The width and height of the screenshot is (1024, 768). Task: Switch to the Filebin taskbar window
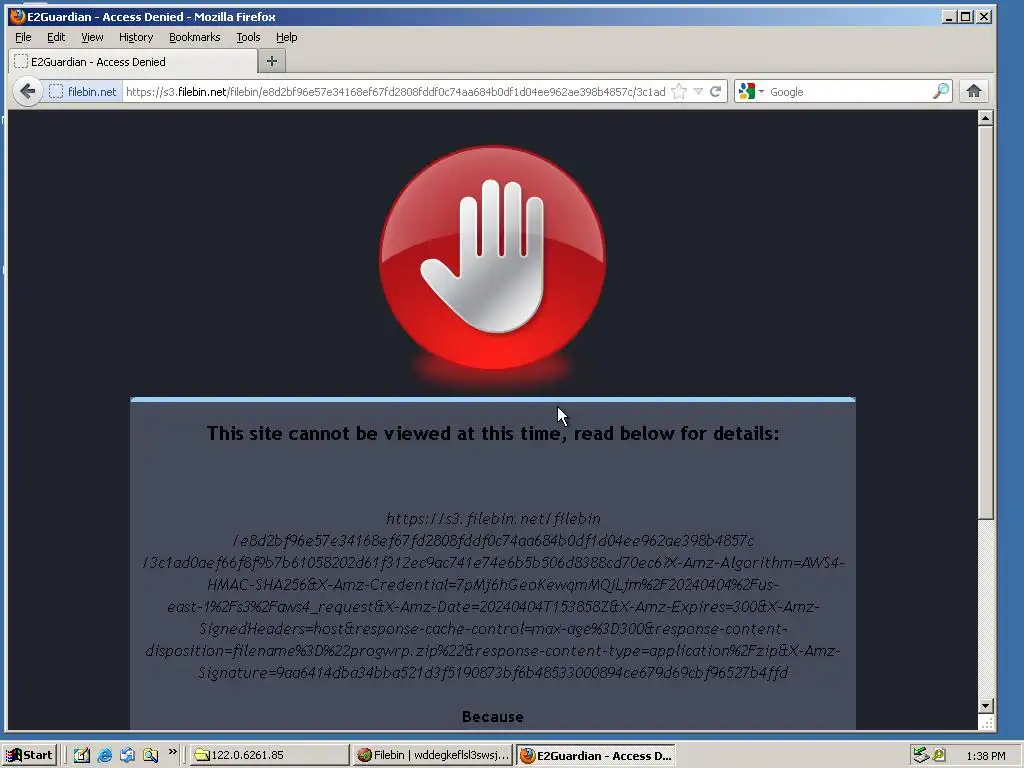coord(433,756)
